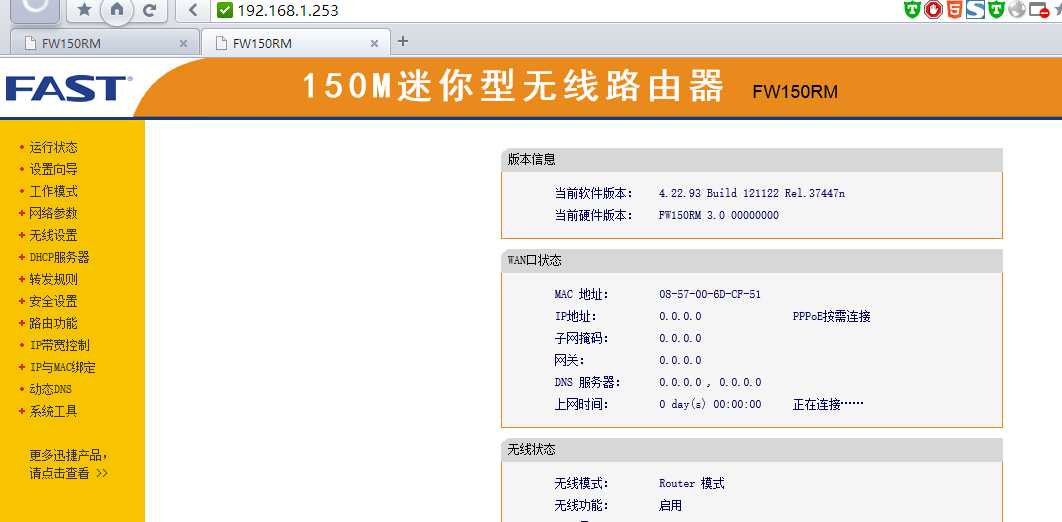Viewport: 1062px width, 522px height.
Task: Open IP带宽控制 in the sidebar
Action: [59, 345]
